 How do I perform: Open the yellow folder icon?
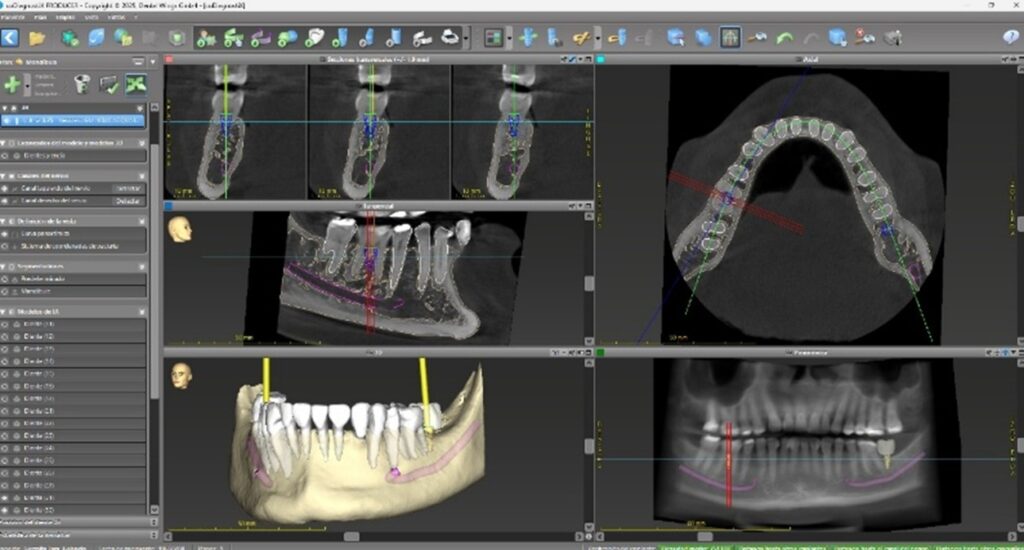point(37,38)
